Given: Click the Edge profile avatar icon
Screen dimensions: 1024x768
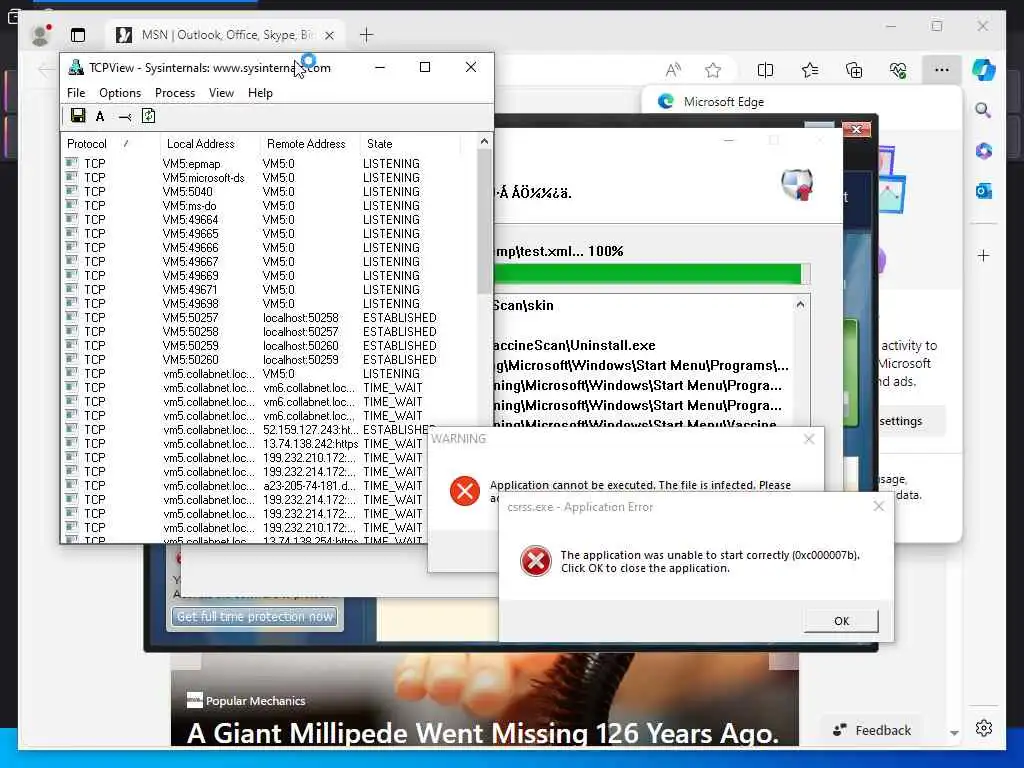Looking at the screenshot, I should [x=42, y=35].
